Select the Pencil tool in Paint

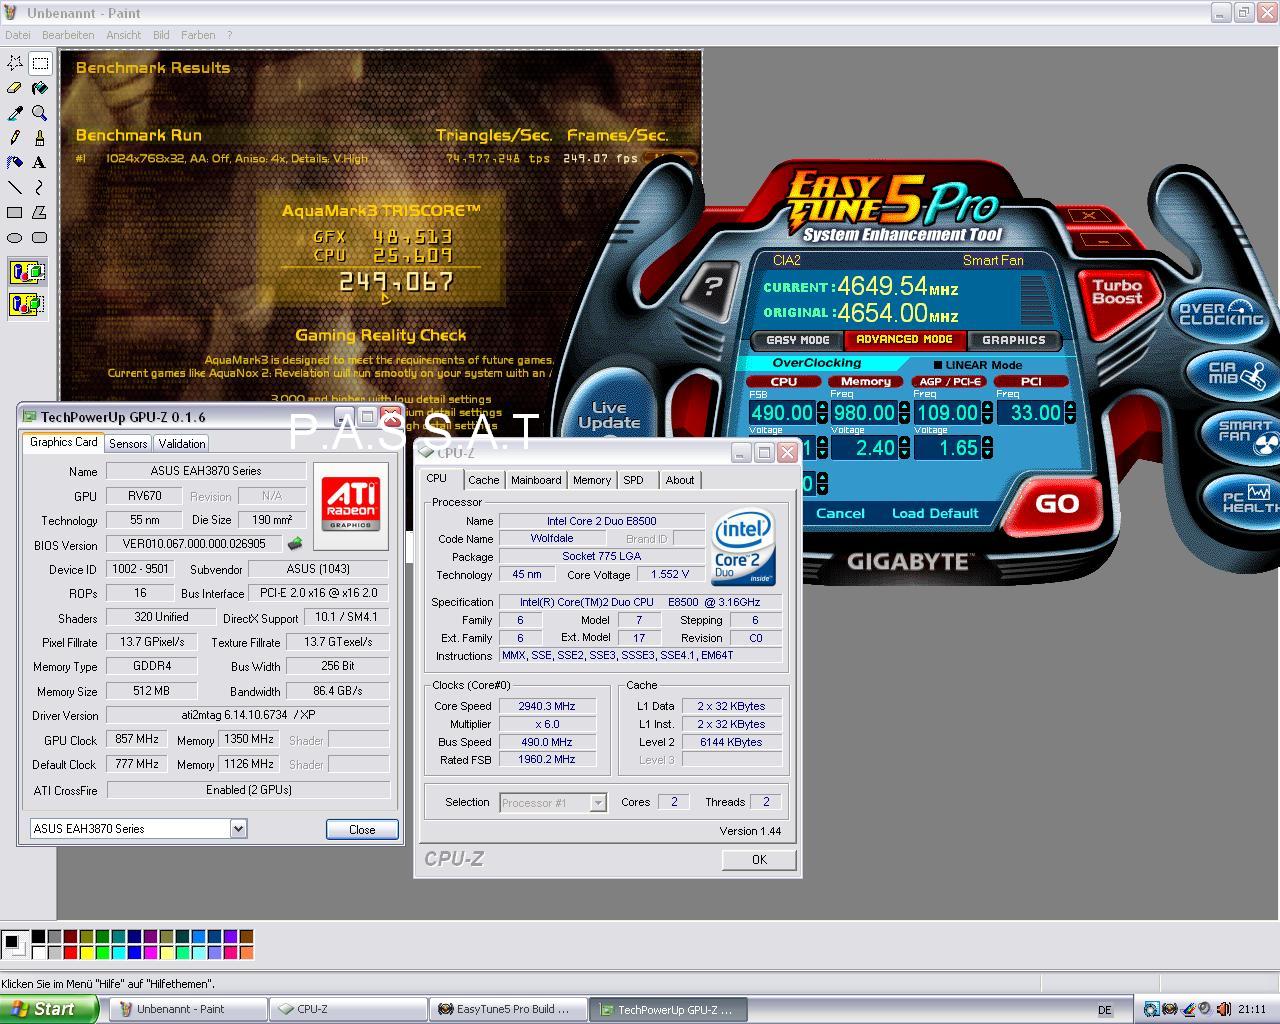(x=15, y=138)
